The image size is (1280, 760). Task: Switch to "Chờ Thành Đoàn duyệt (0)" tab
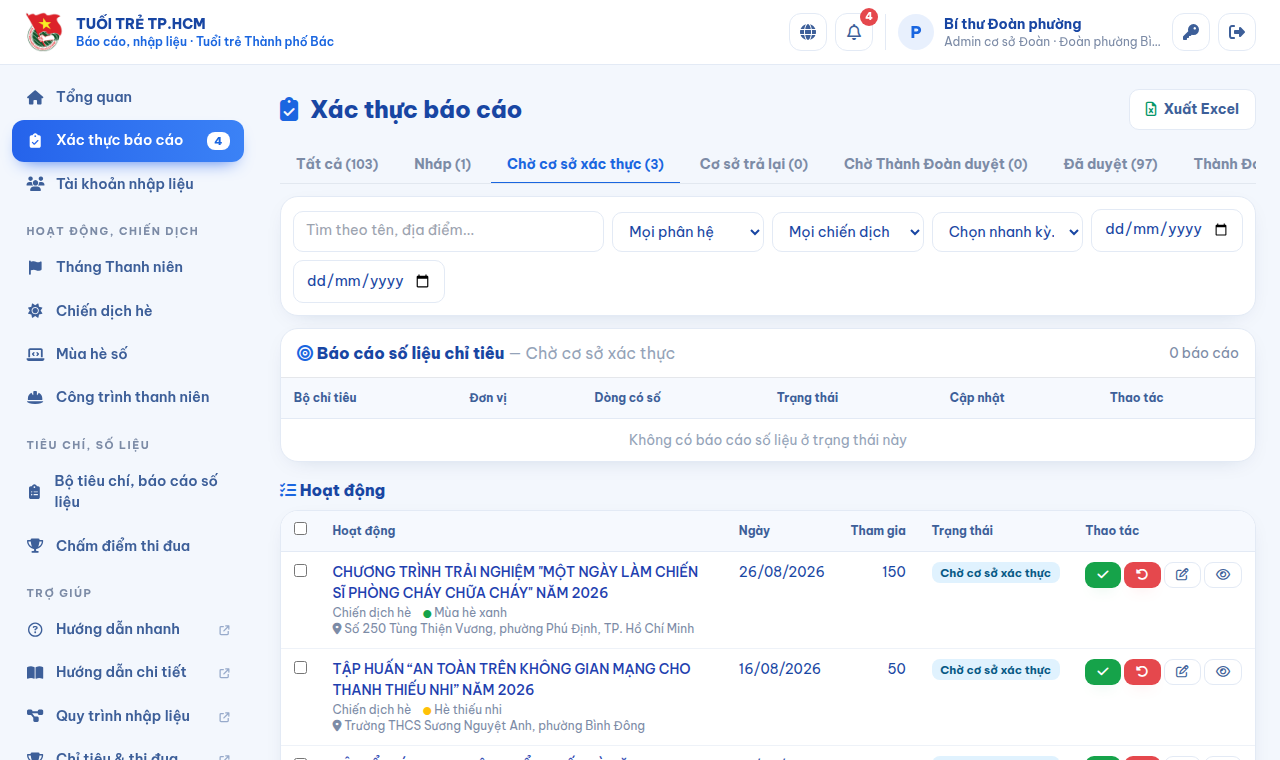pyautogui.click(x=936, y=164)
